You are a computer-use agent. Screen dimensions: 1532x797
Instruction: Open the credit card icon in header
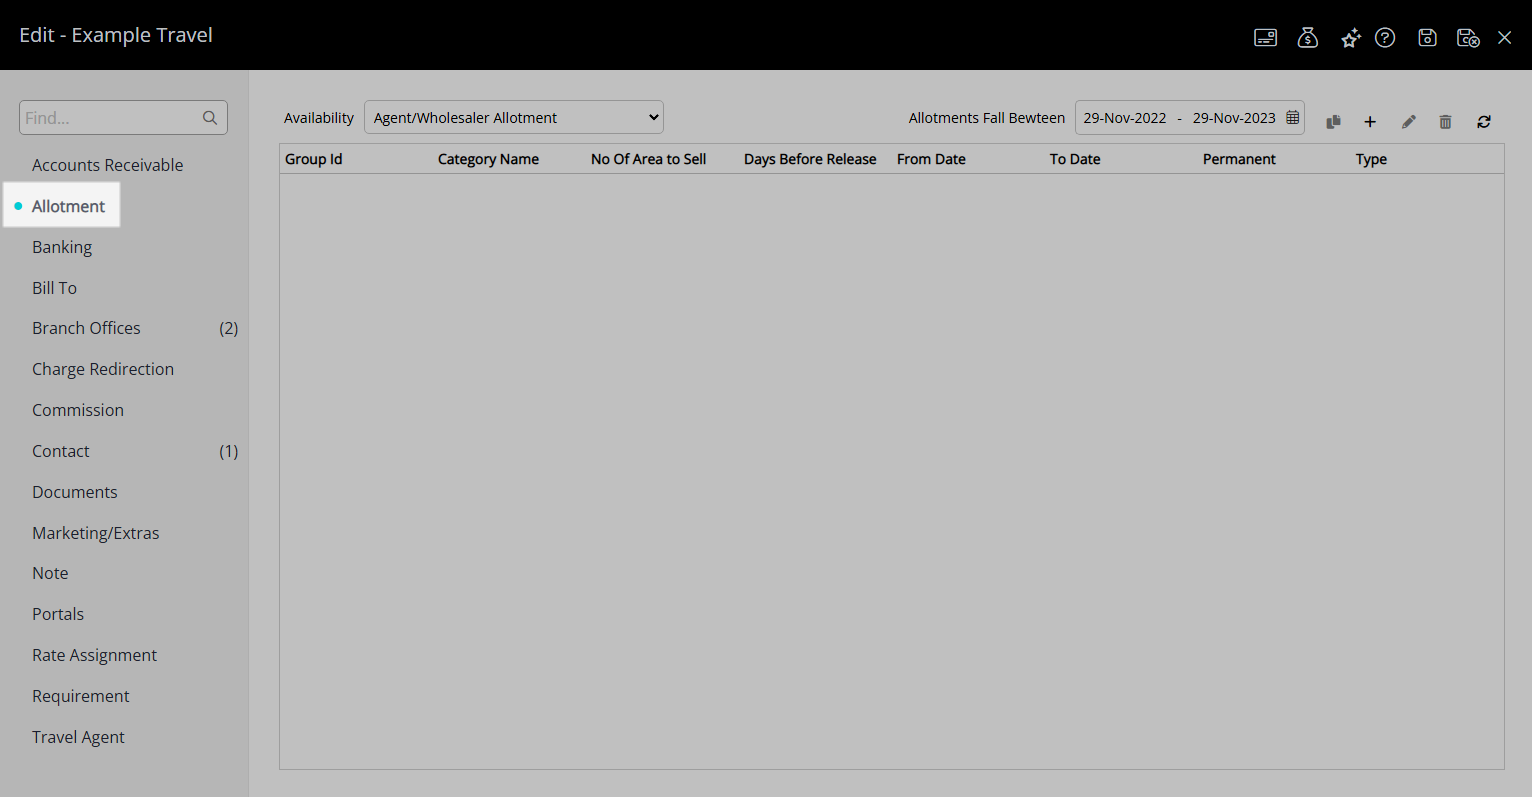(x=1265, y=38)
